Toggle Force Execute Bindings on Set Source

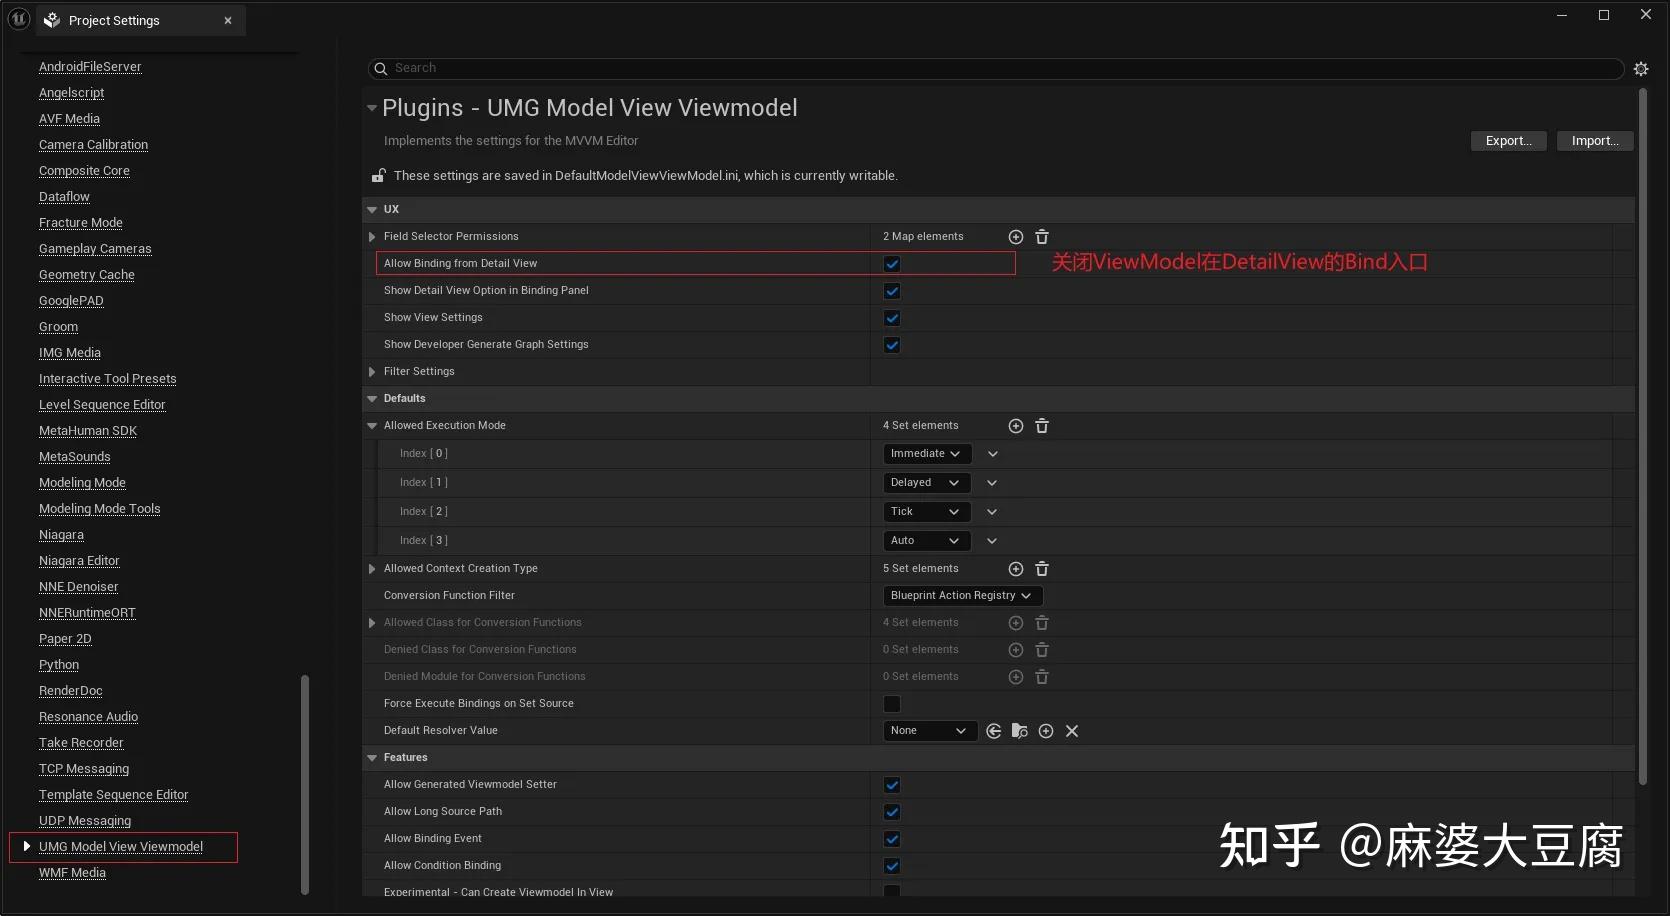tap(891, 704)
